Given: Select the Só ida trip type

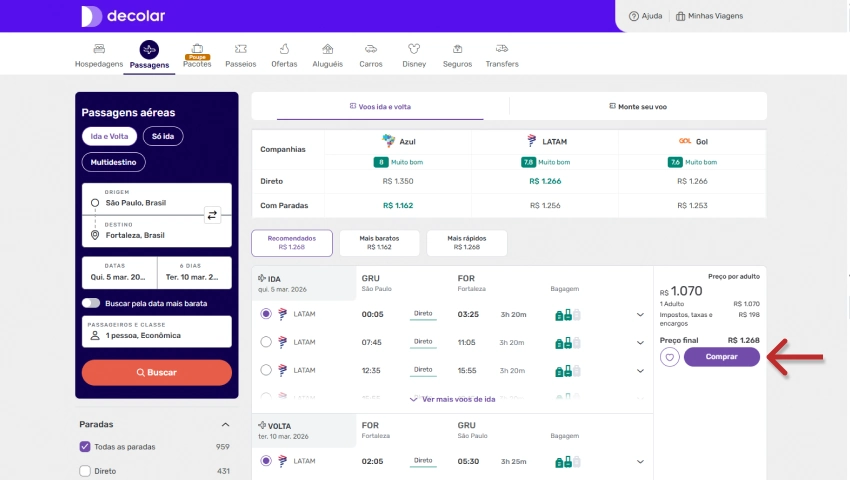Looking at the screenshot, I should (x=163, y=137).
